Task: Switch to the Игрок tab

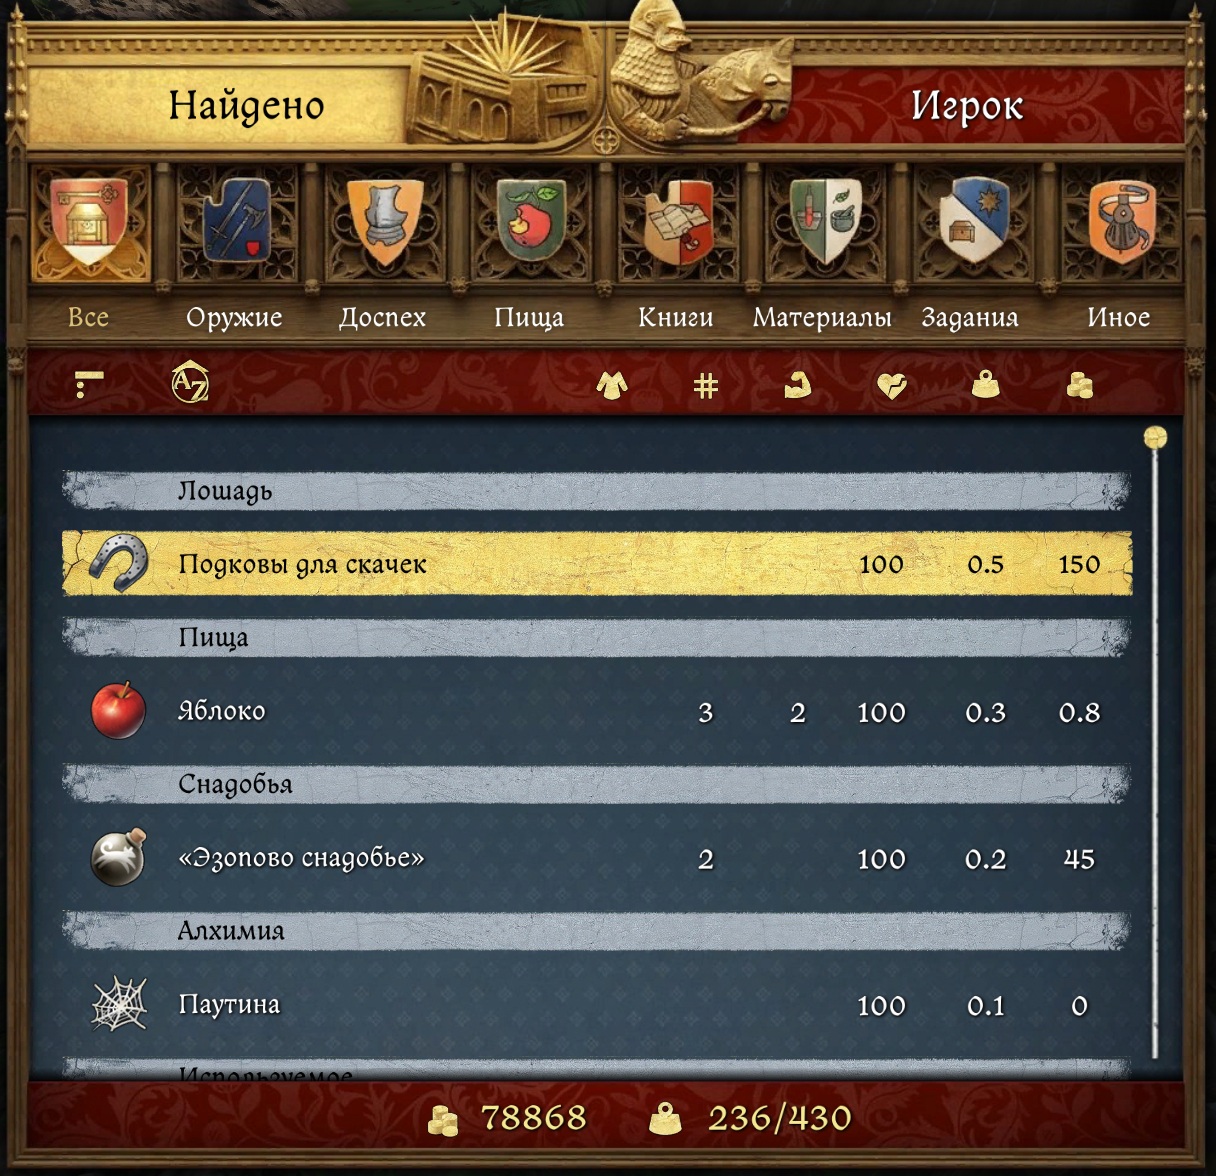Action: pyautogui.click(x=966, y=106)
